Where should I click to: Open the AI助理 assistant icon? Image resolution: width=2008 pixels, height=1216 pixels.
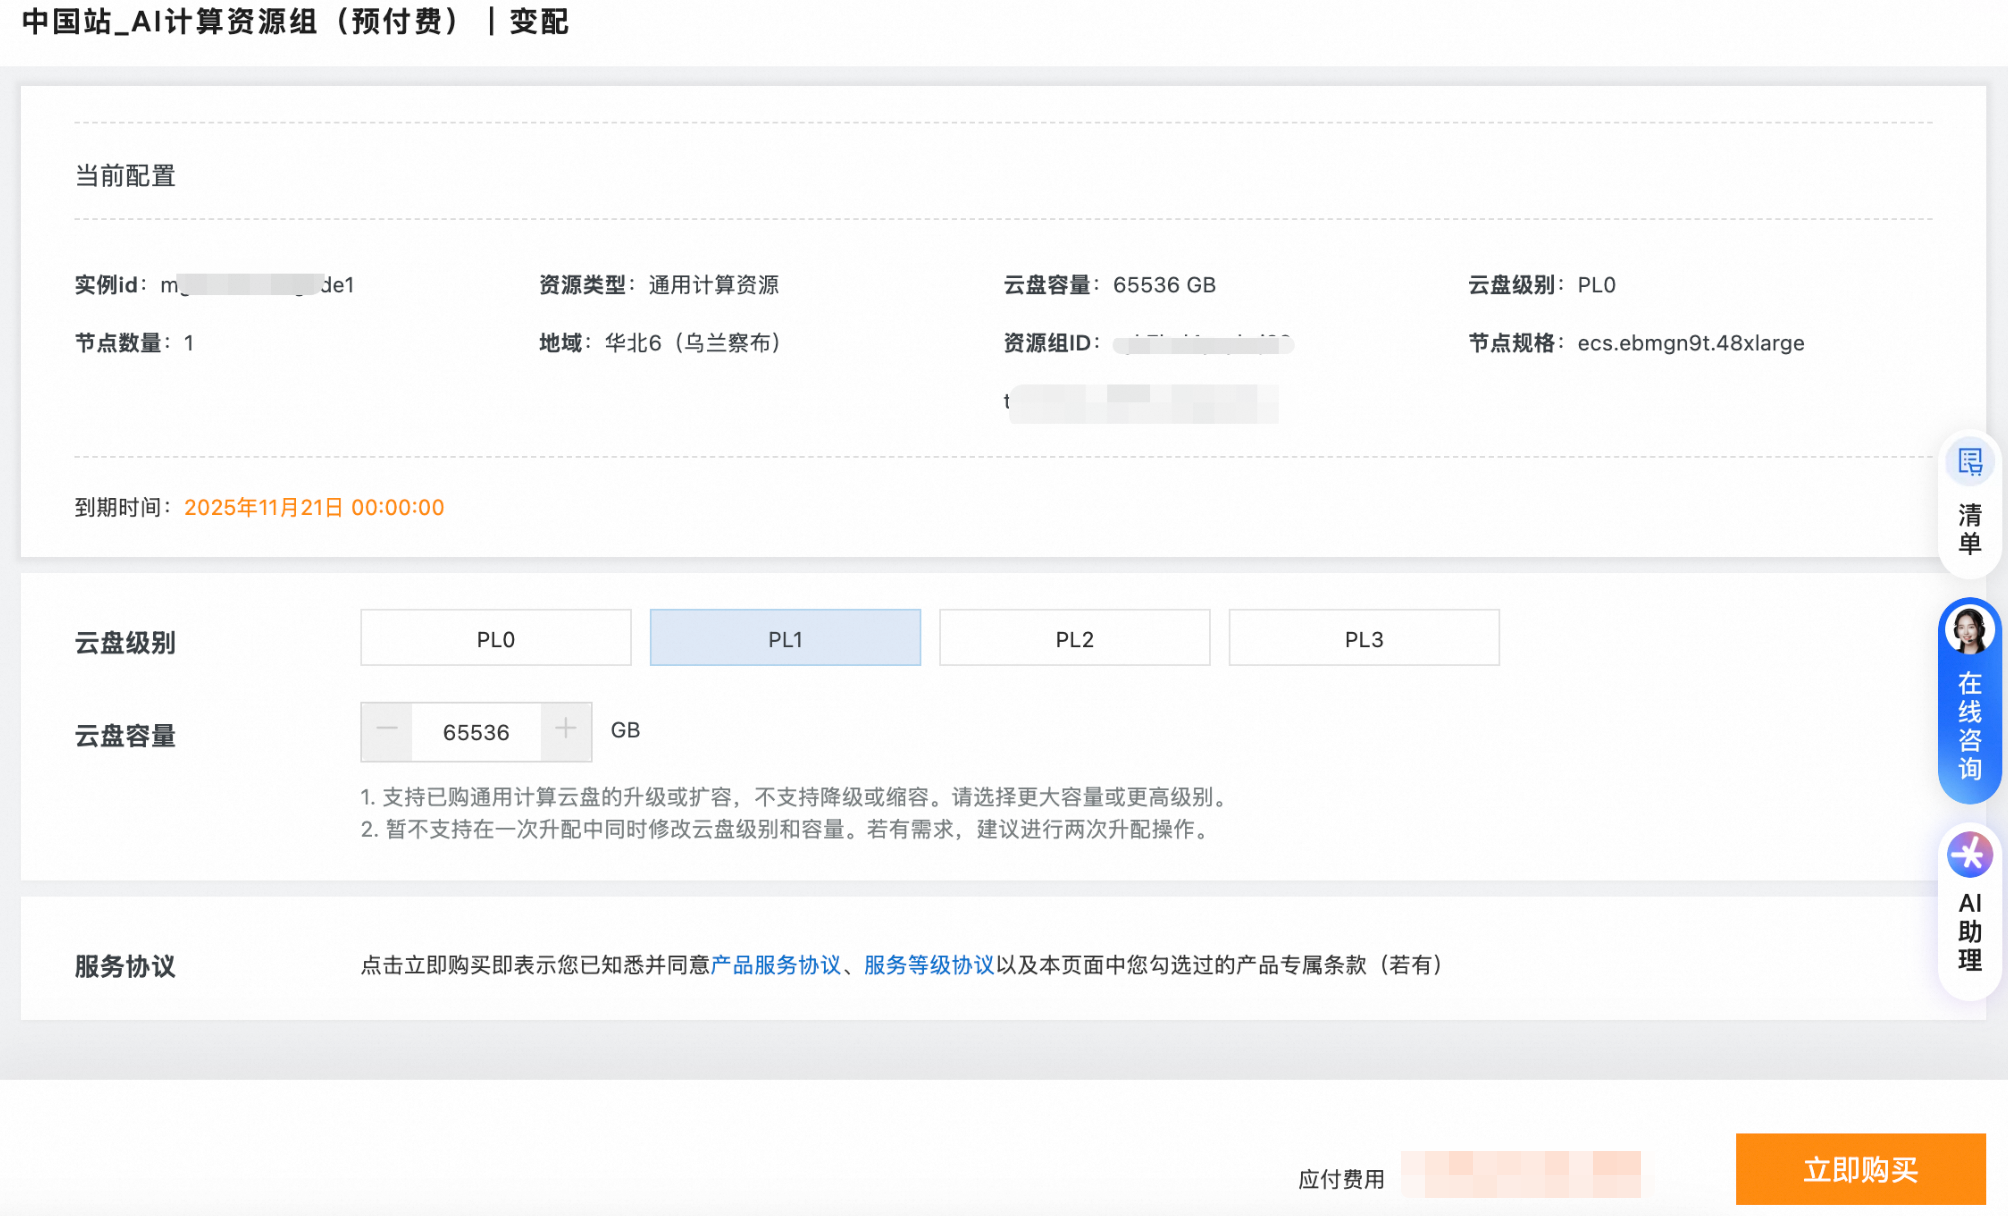[1970, 855]
